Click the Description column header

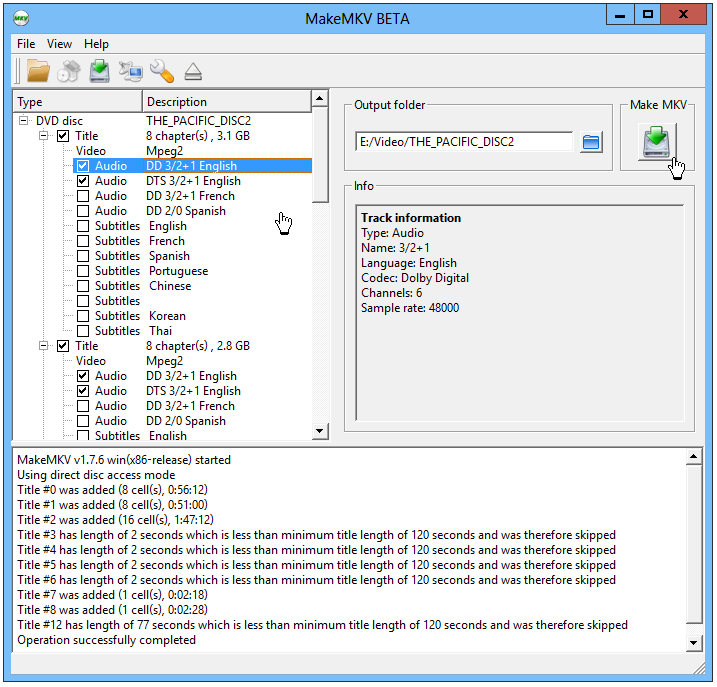[x=227, y=102]
